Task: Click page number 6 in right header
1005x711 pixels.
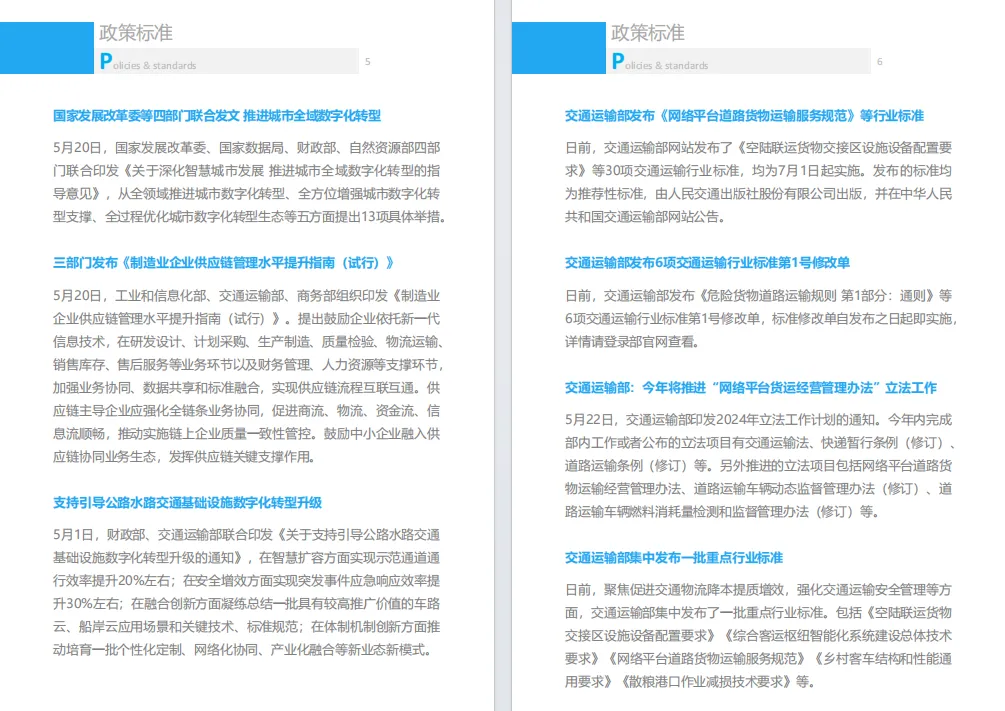Action: click(x=879, y=62)
